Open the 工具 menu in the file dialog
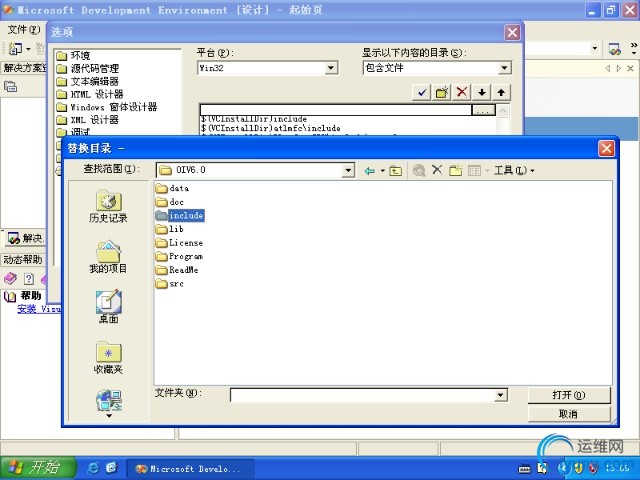Viewport: 640px width, 480px height. pyautogui.click(x=514, y=170)
